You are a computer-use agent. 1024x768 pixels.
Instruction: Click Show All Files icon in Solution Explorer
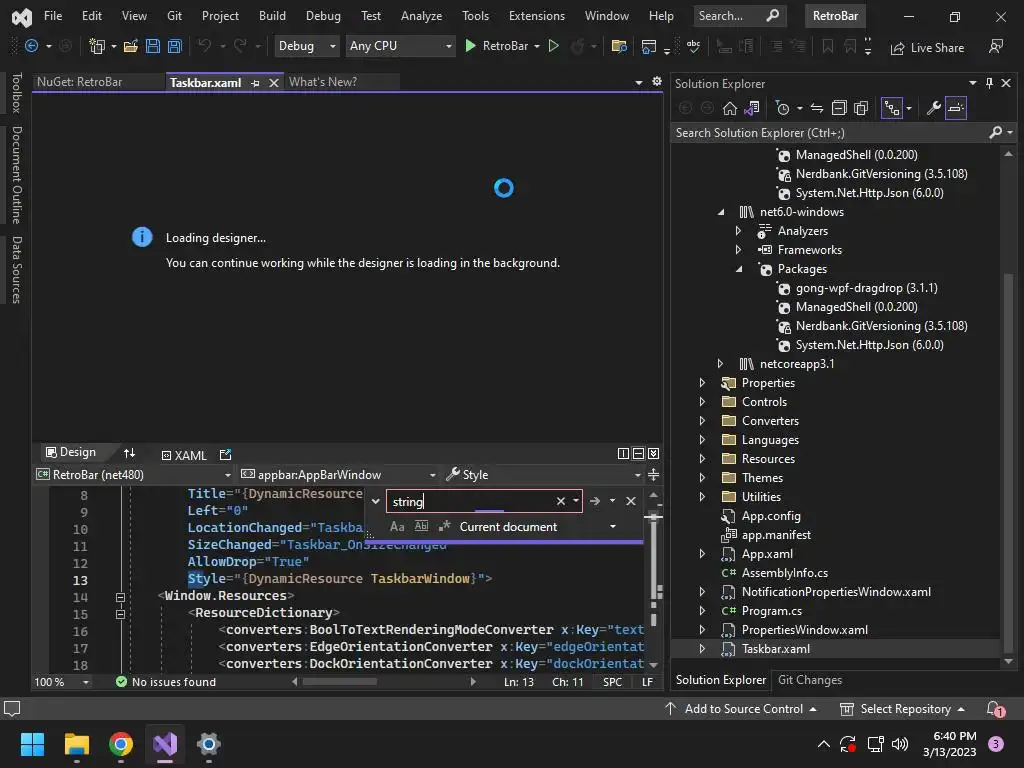coord(861,108)
